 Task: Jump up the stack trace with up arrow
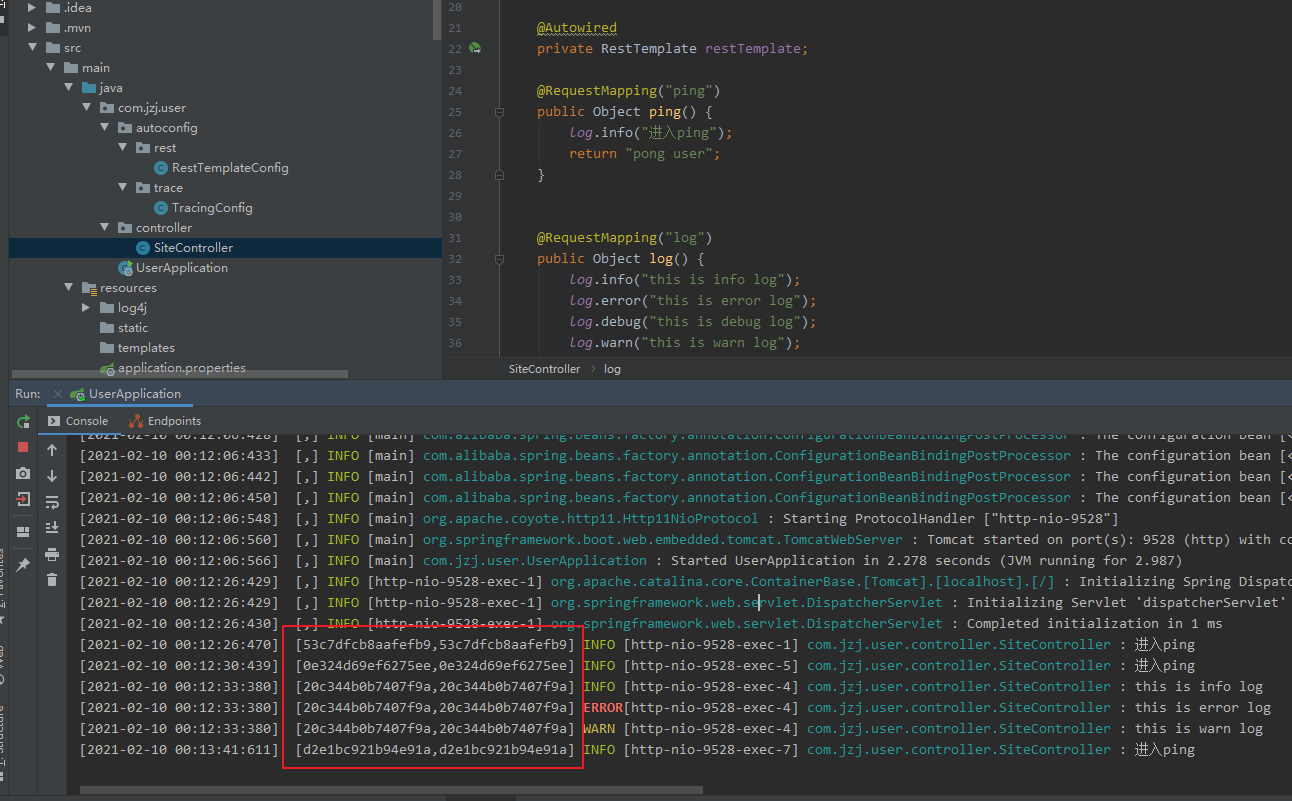pyautogui.click(x=52, y=450)
